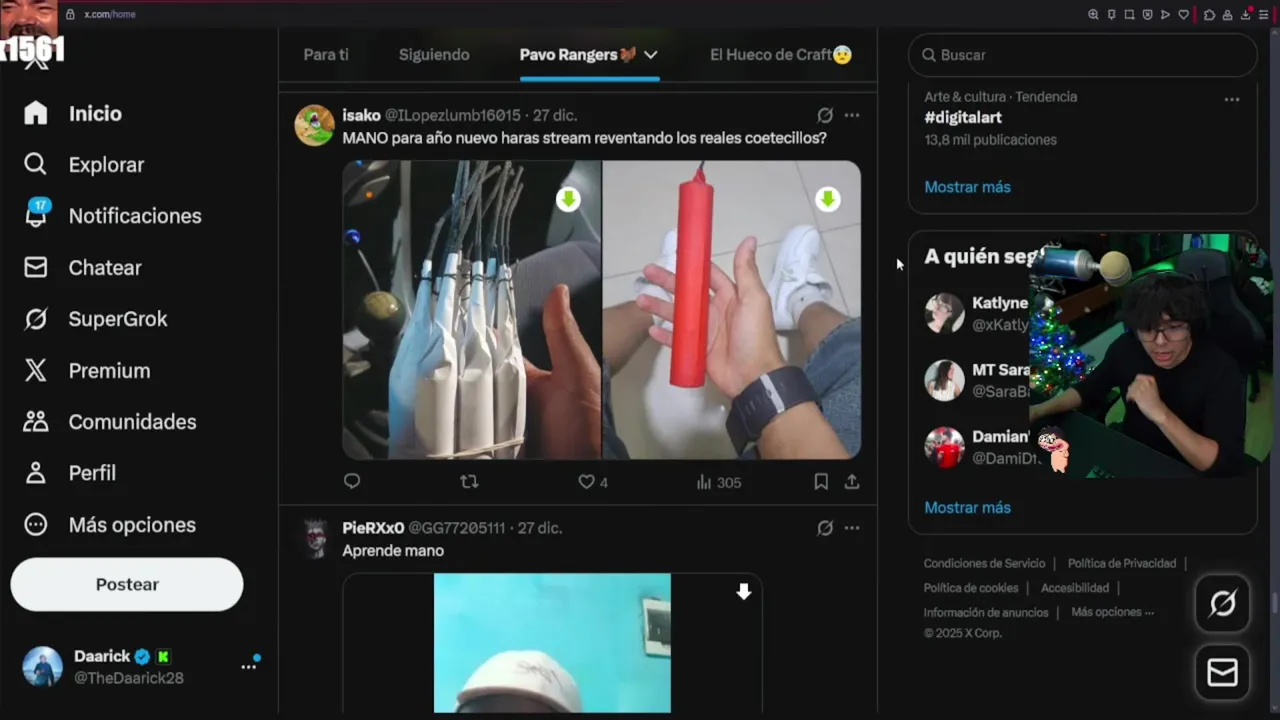The width and height of the screenshot is (1280, 720).
Task: Like isako's post with 4 likes
Action: tap(593, 482)
